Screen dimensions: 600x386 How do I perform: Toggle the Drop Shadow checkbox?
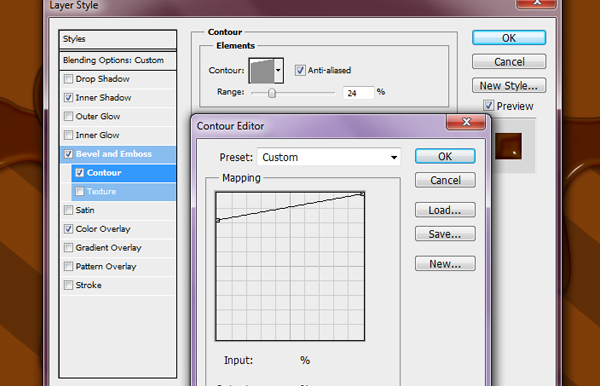(x=68, y=79)
